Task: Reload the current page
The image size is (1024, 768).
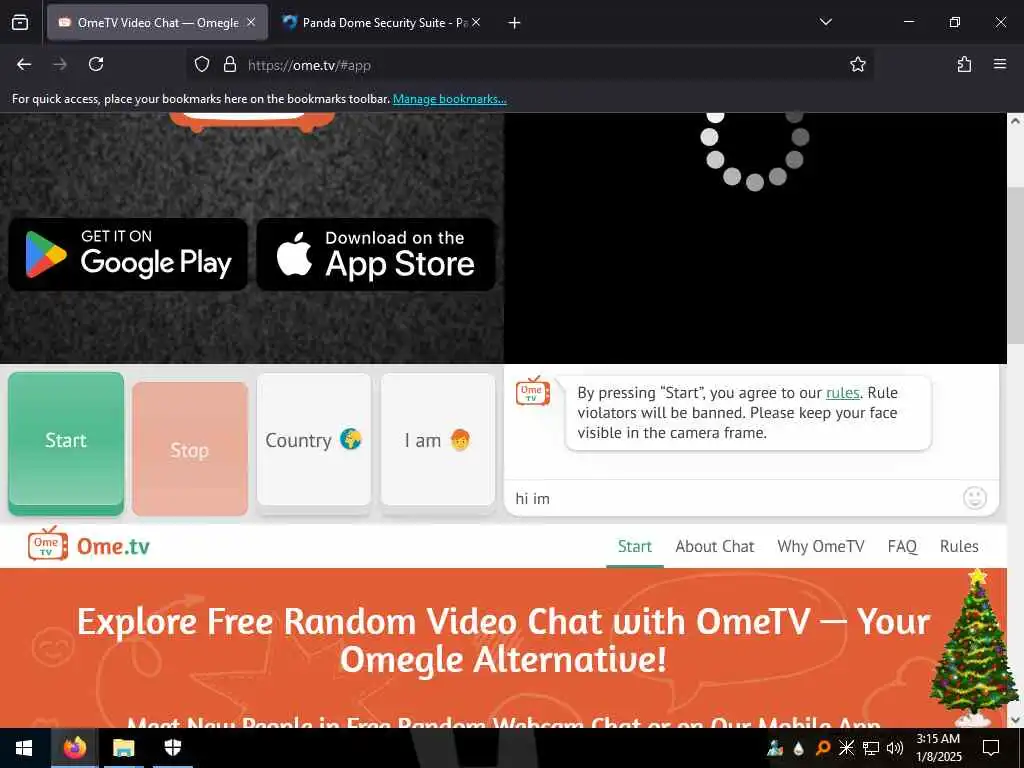Action: 96,64
